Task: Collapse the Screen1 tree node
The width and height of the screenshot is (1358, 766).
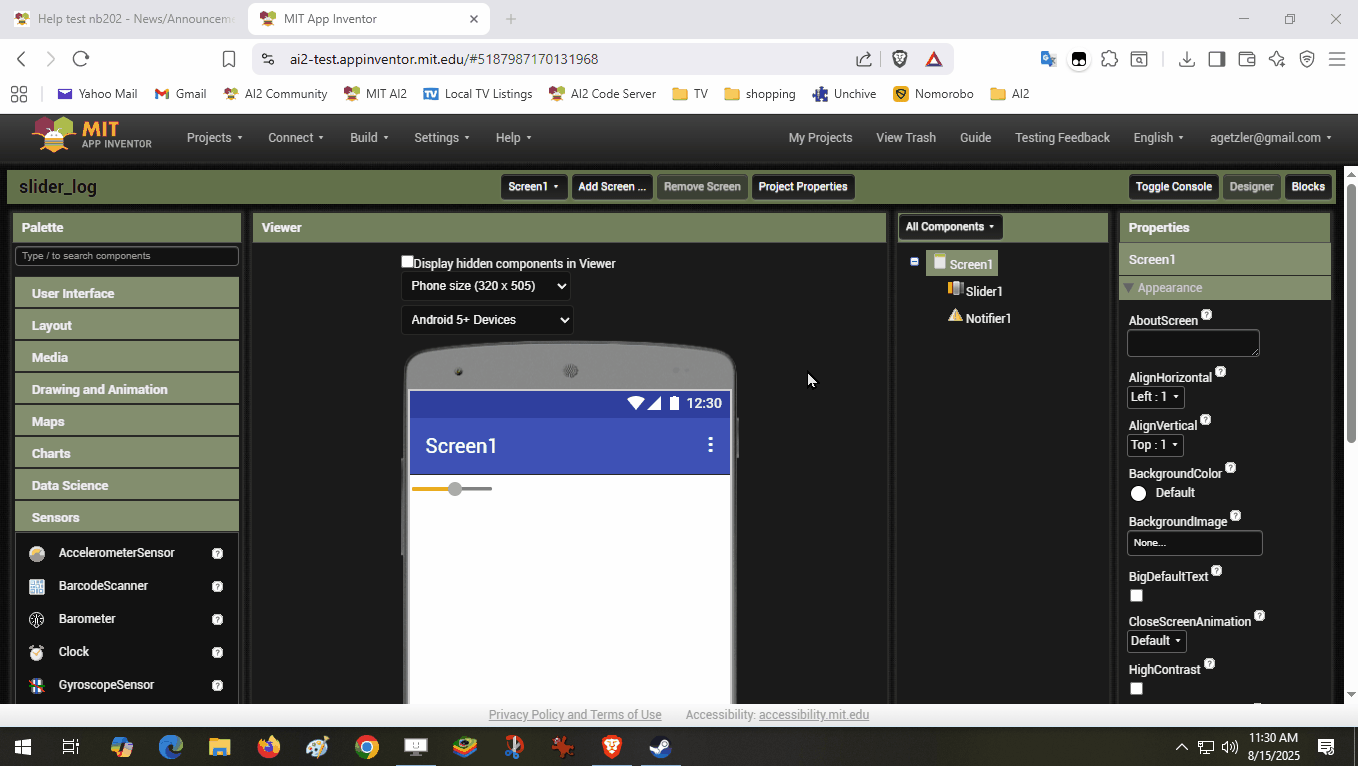Action: 914,262
